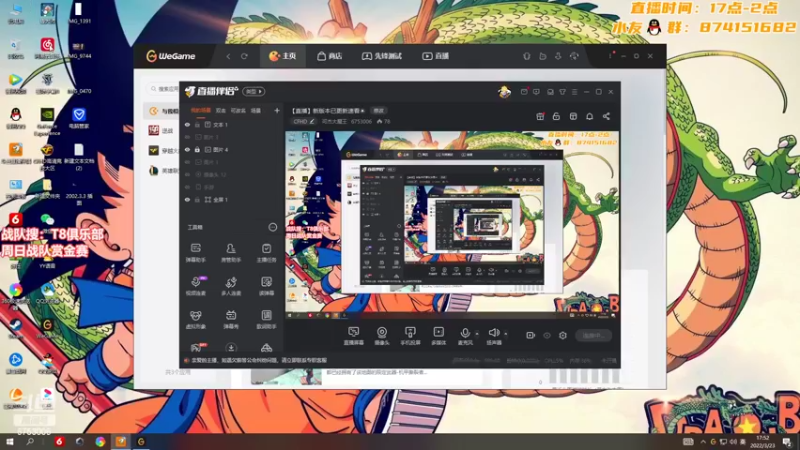800x450 pixels.
Task: Click WeGame search apps field
Action: click(163, 89)
